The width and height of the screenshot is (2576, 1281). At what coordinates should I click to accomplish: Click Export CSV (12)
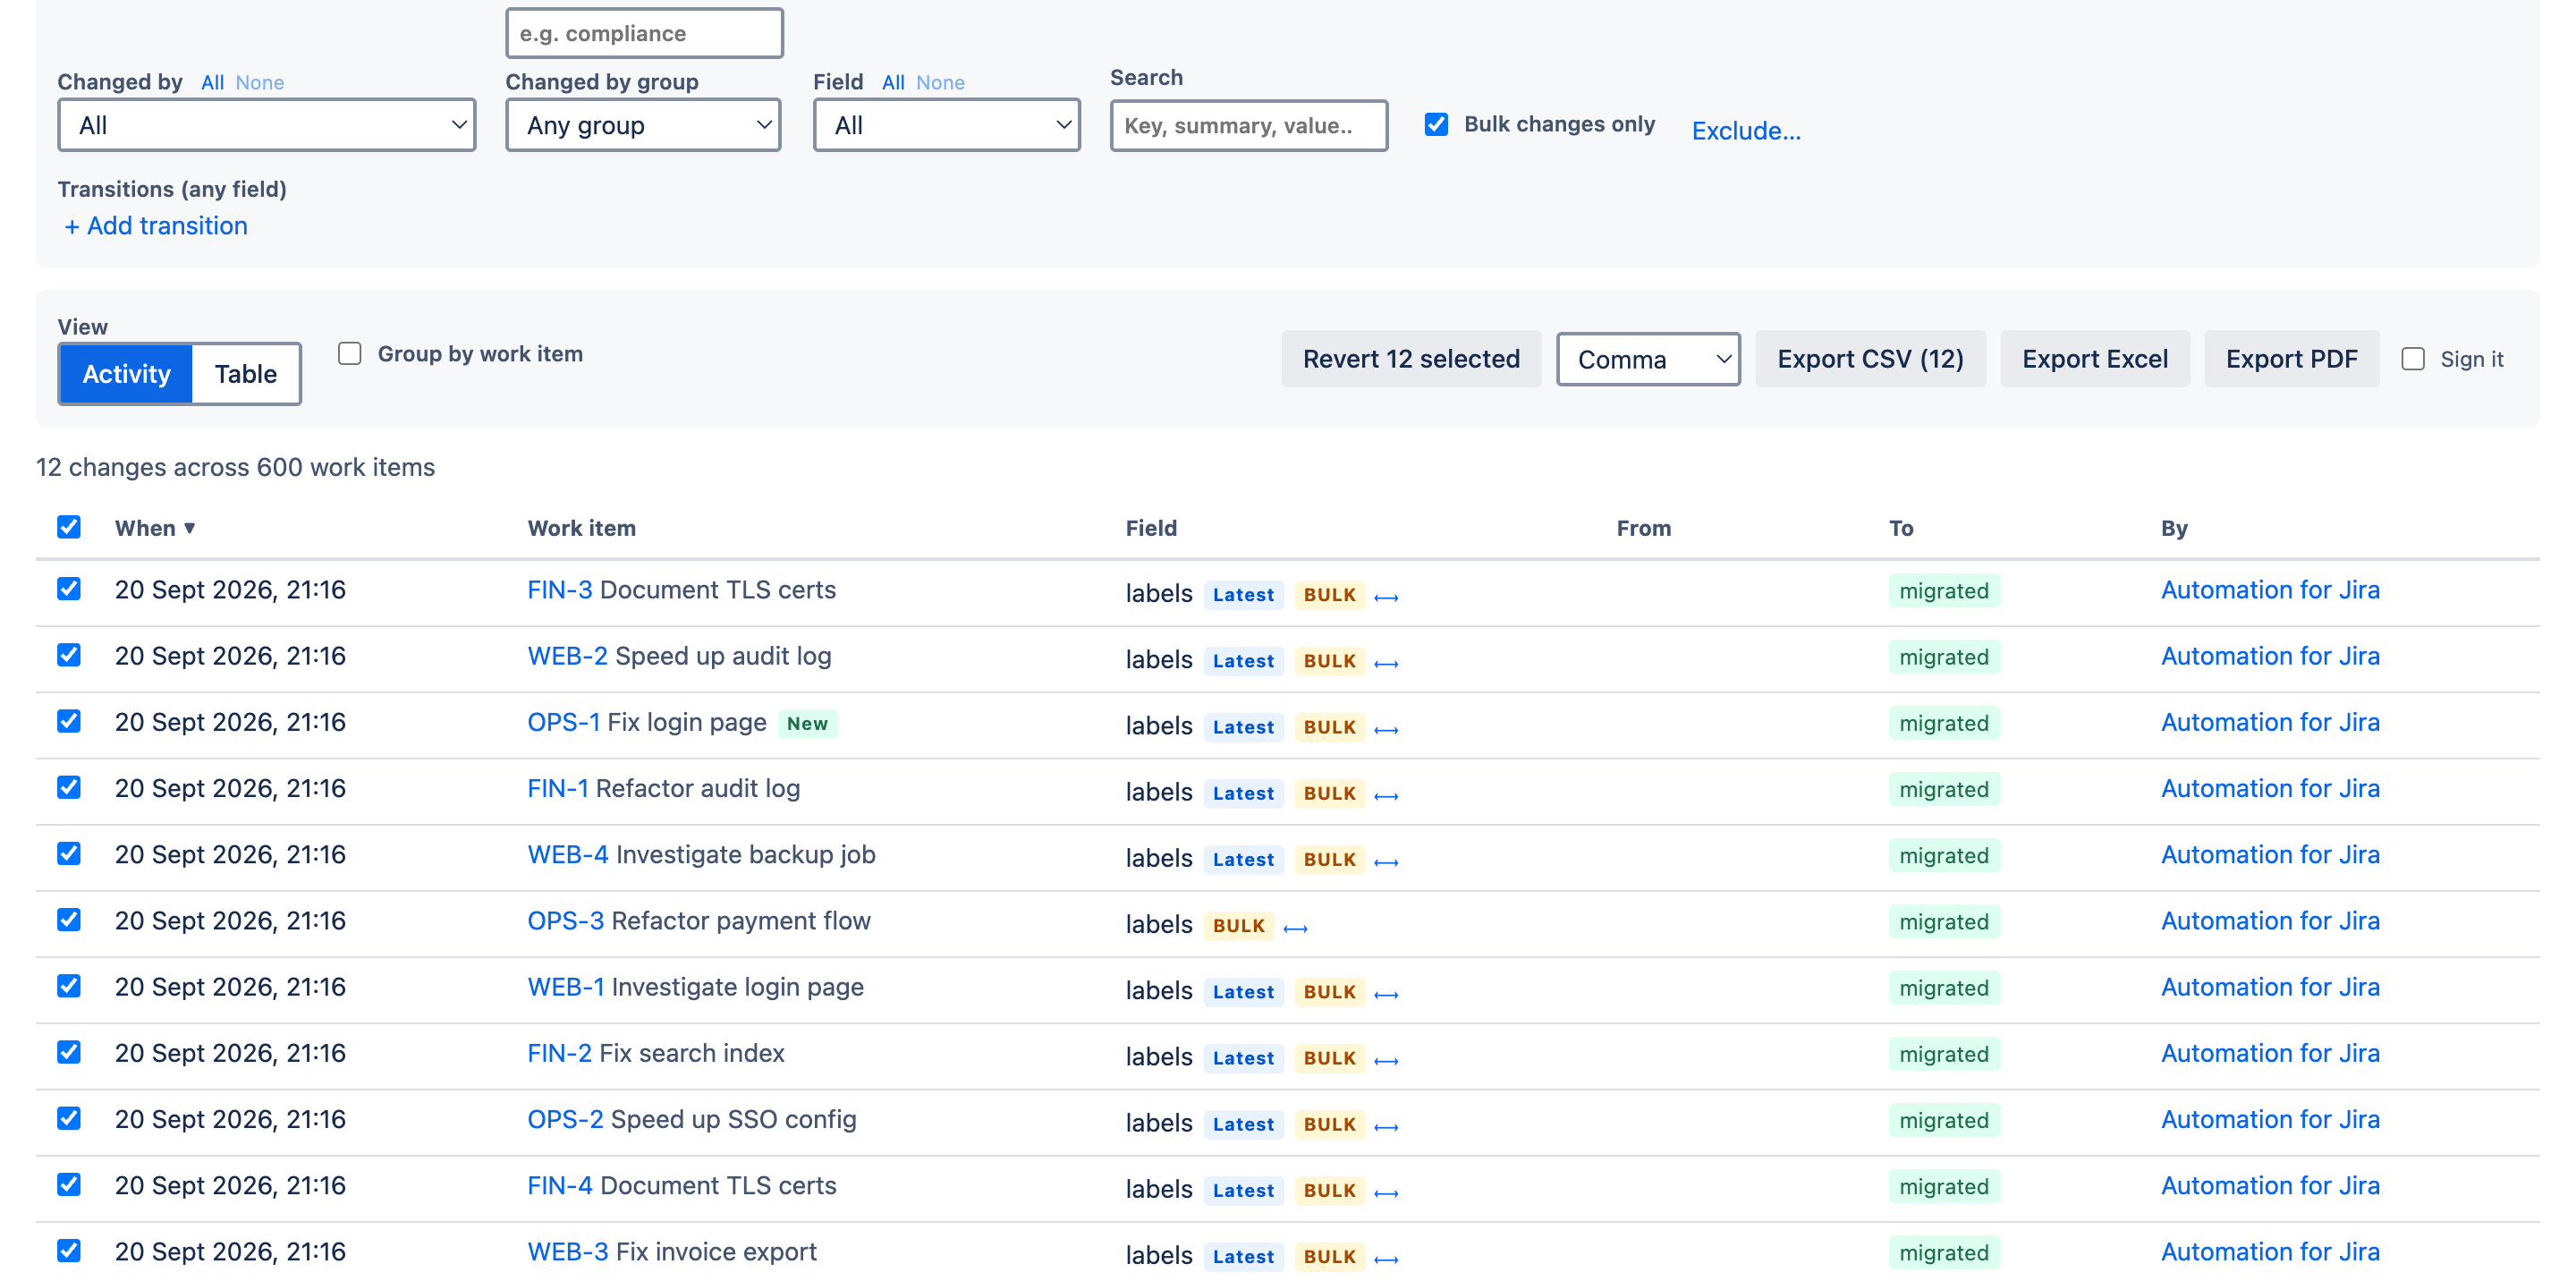(1870, 359)
